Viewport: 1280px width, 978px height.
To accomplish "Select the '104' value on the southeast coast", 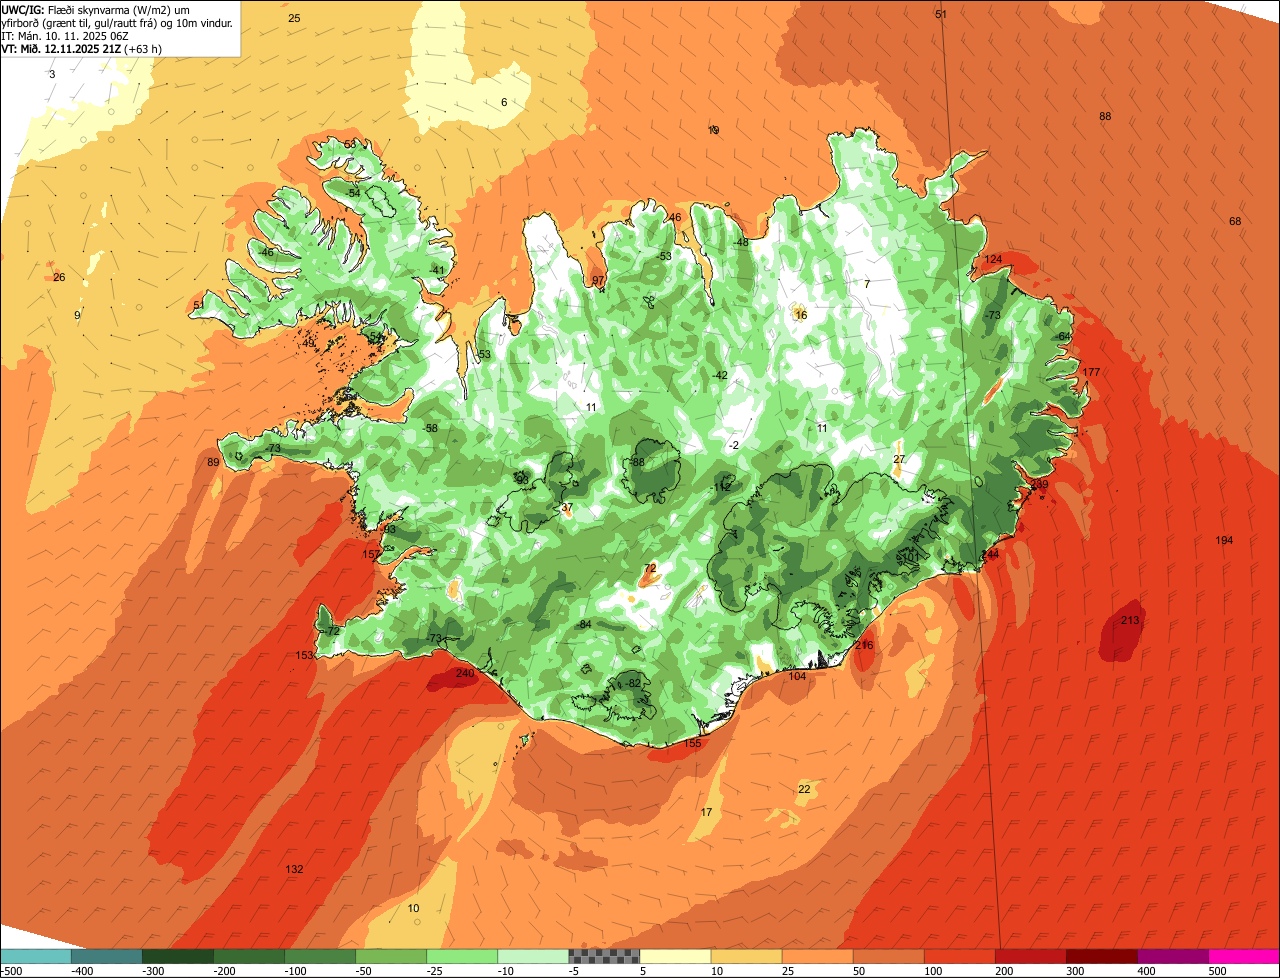I will [797, 676].
